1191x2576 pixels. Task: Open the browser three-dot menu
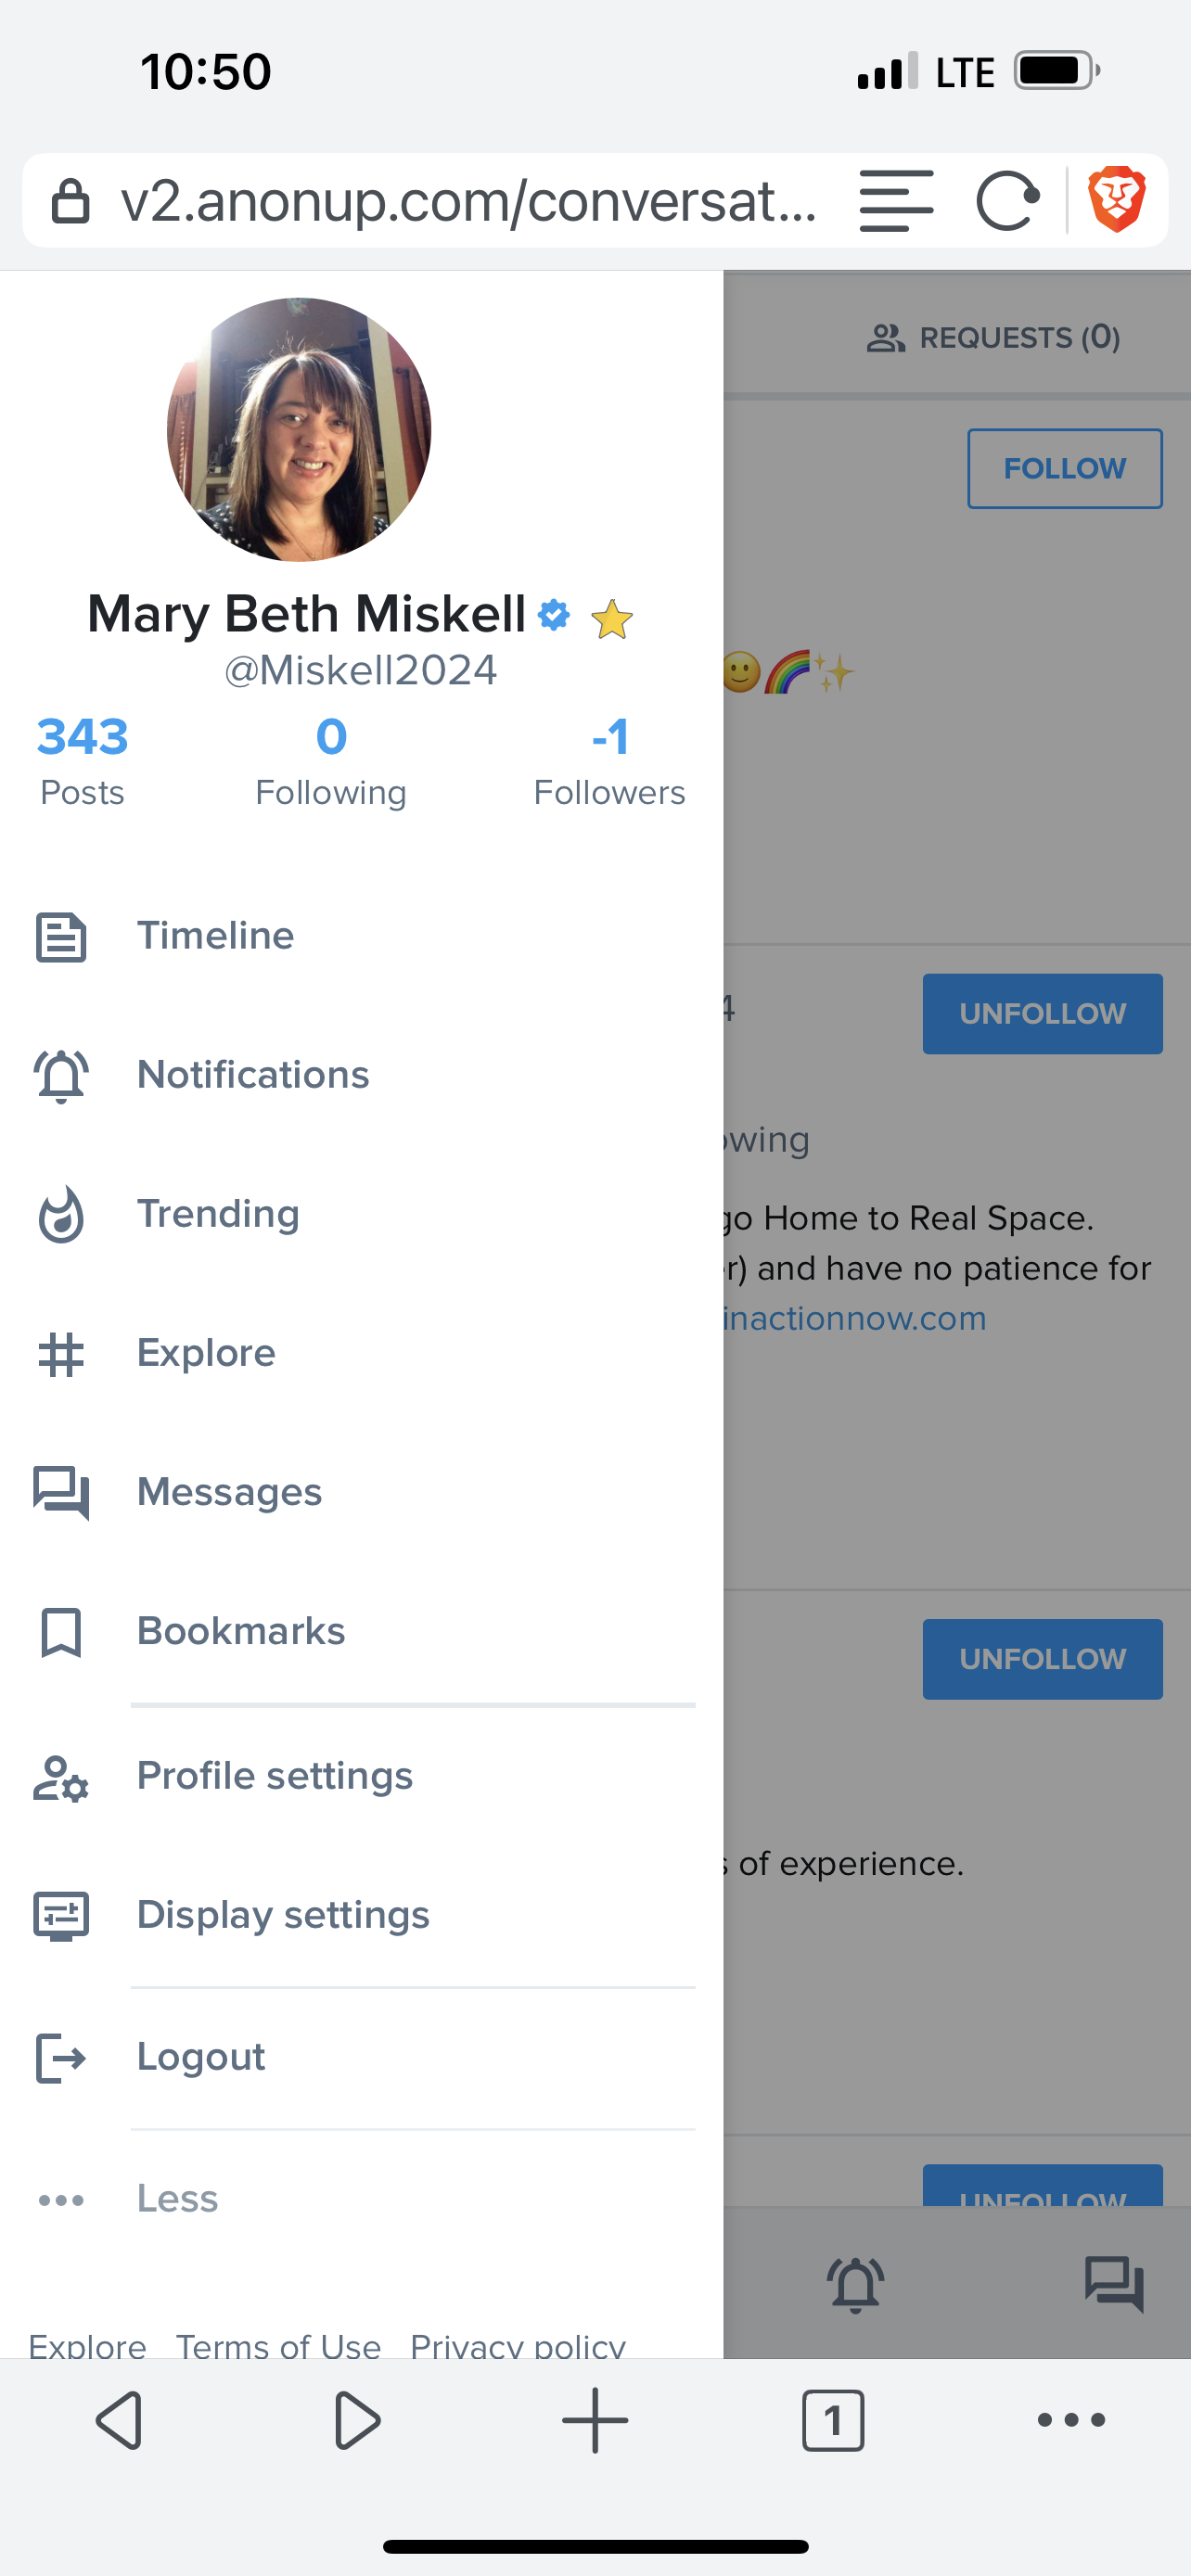click(x=1071, y=2420)
